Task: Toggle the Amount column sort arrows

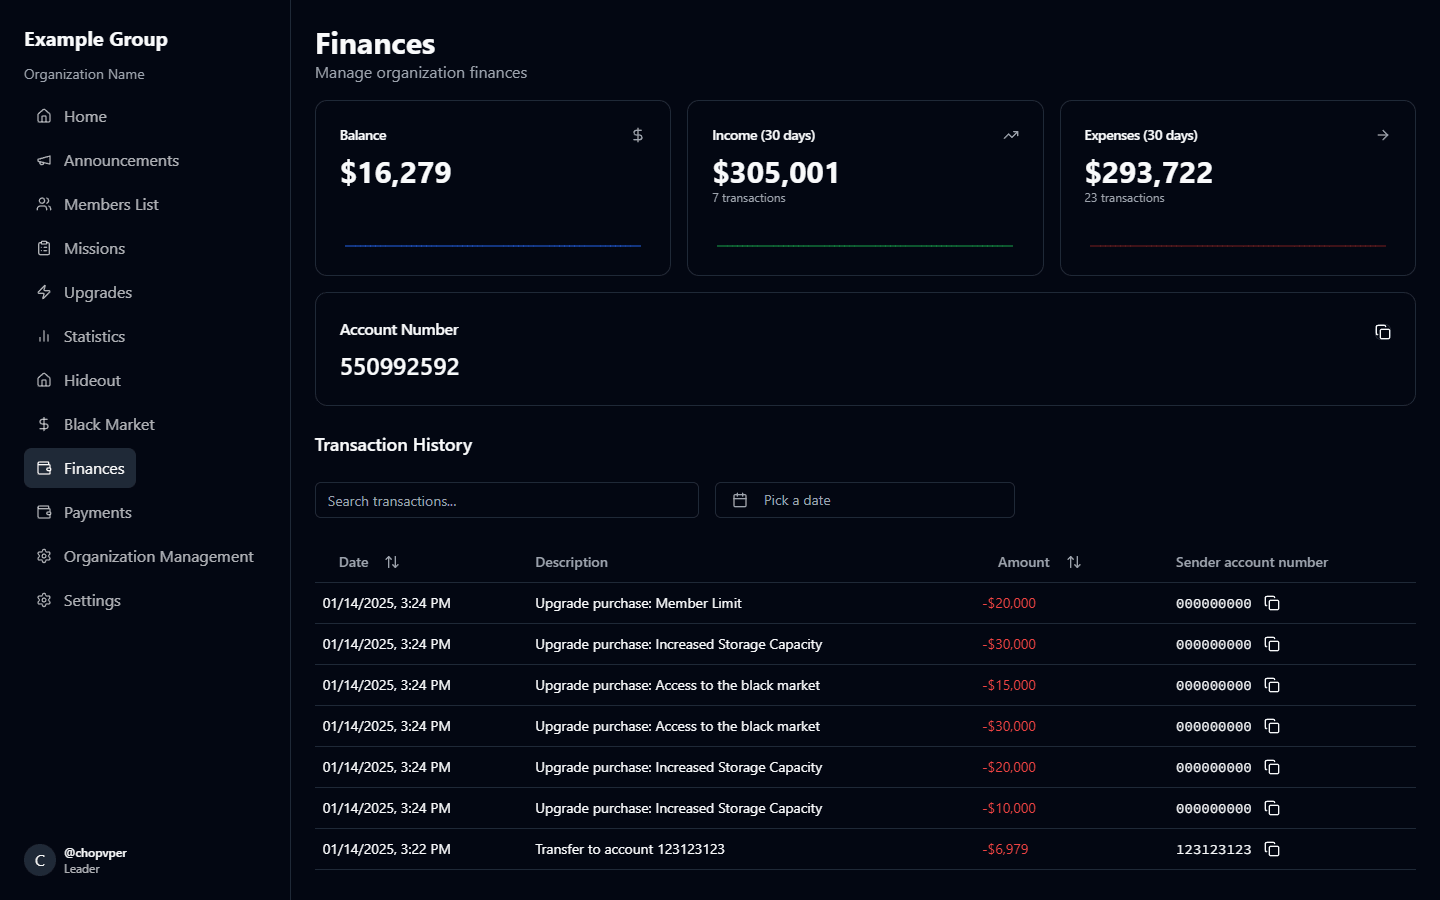Action: pos(1074,562)
